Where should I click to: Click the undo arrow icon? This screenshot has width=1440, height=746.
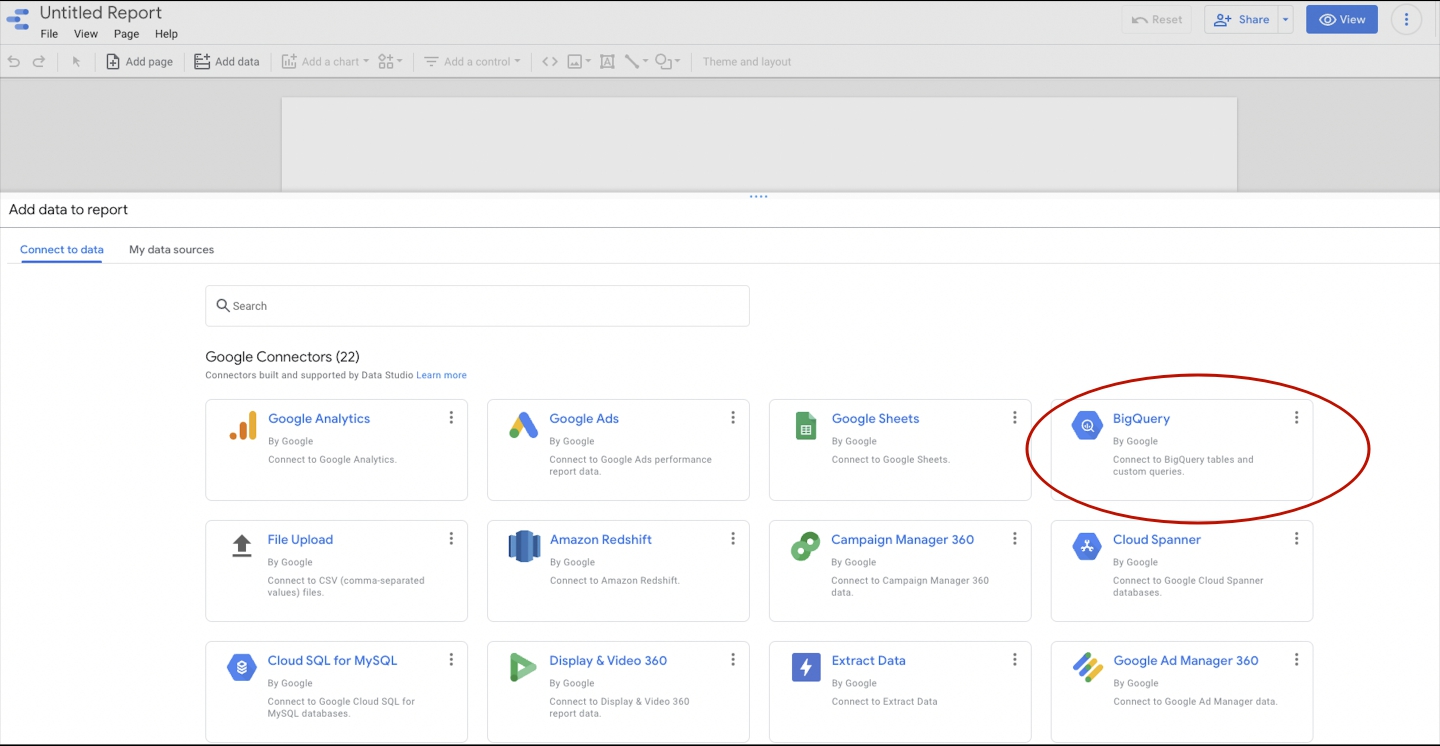14,62
